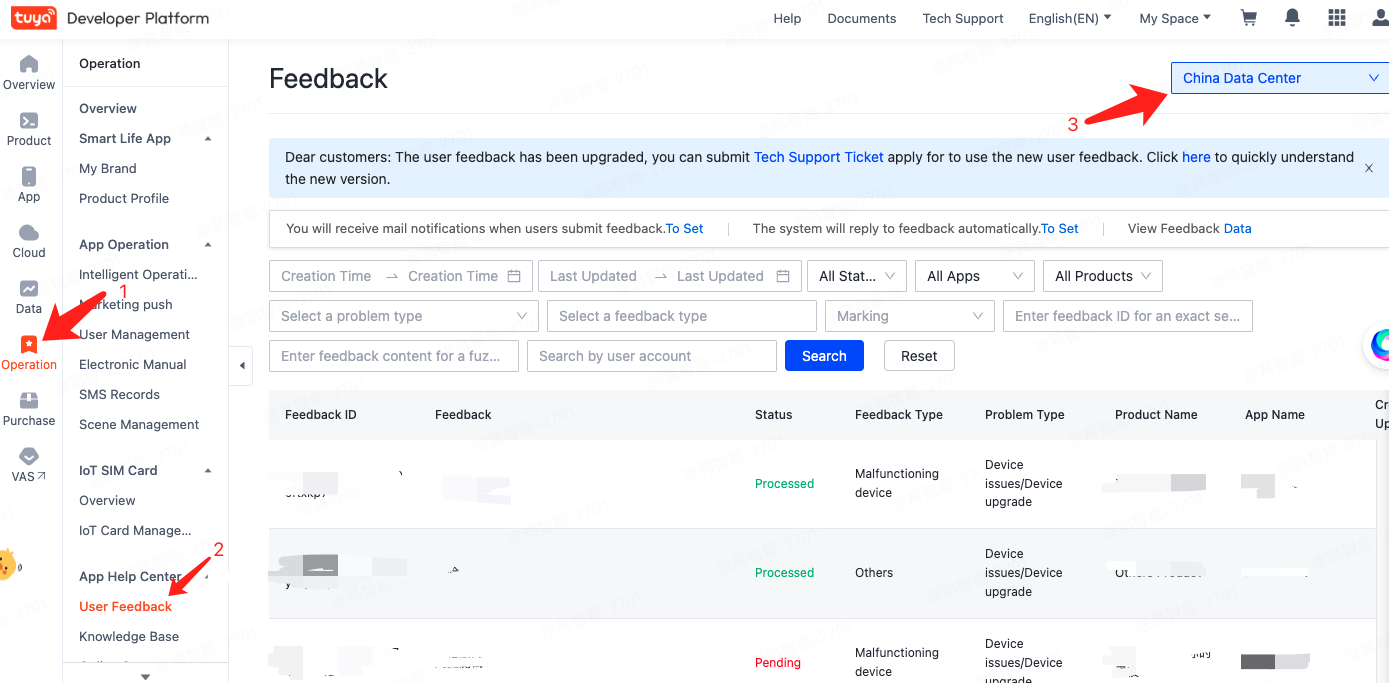The width and height of the screenshot is (1389, 683).
Task: Open the All Apps filter dropdown
Action: point(975,276)
